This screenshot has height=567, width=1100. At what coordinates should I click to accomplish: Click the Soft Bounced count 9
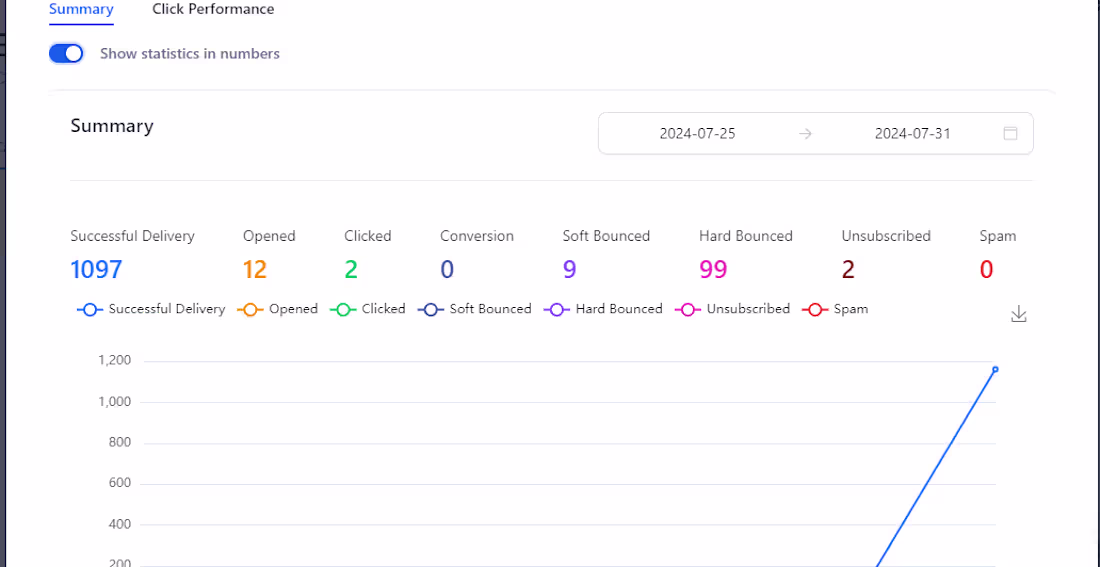(569, 269)
